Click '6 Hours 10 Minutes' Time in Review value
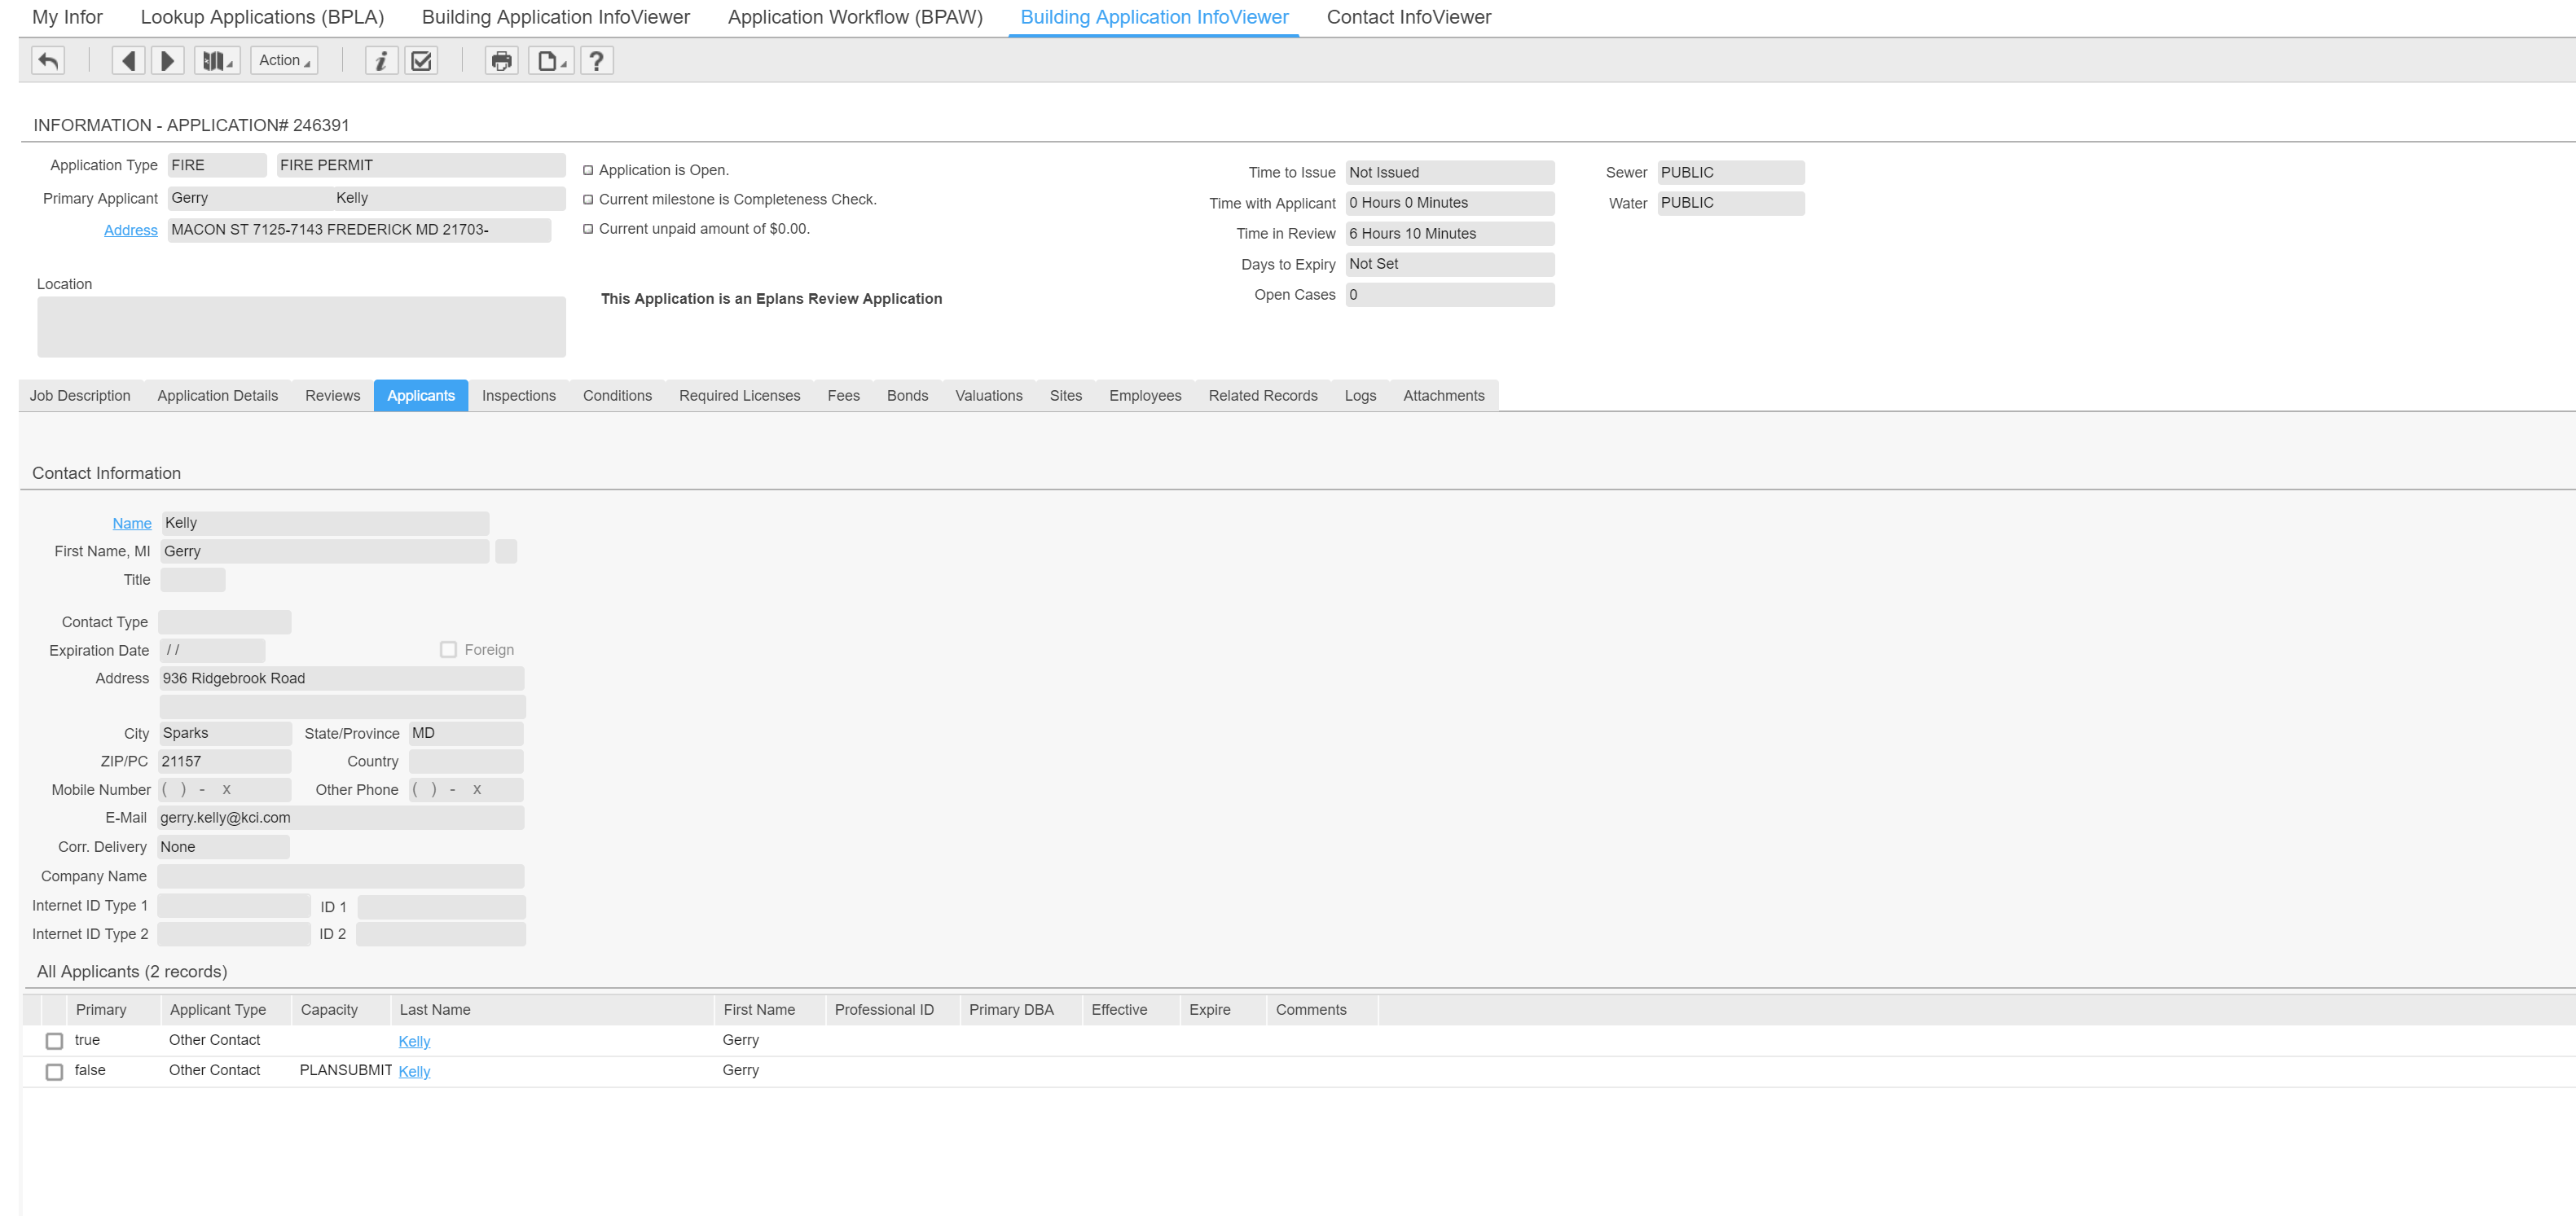 [1450, 234]
